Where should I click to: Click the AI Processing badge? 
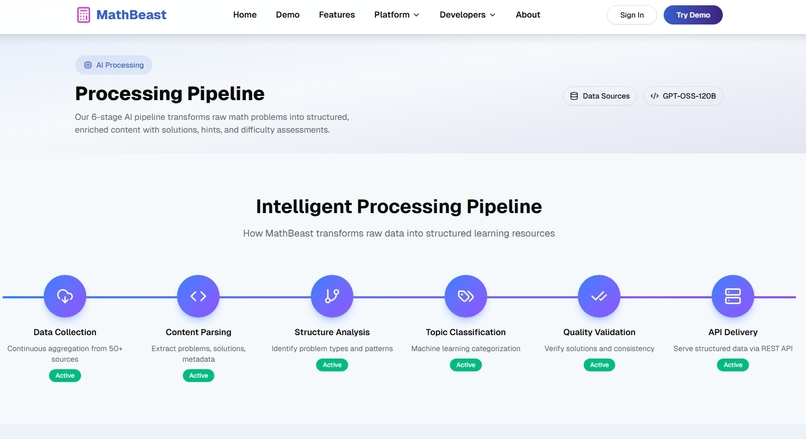114,65
